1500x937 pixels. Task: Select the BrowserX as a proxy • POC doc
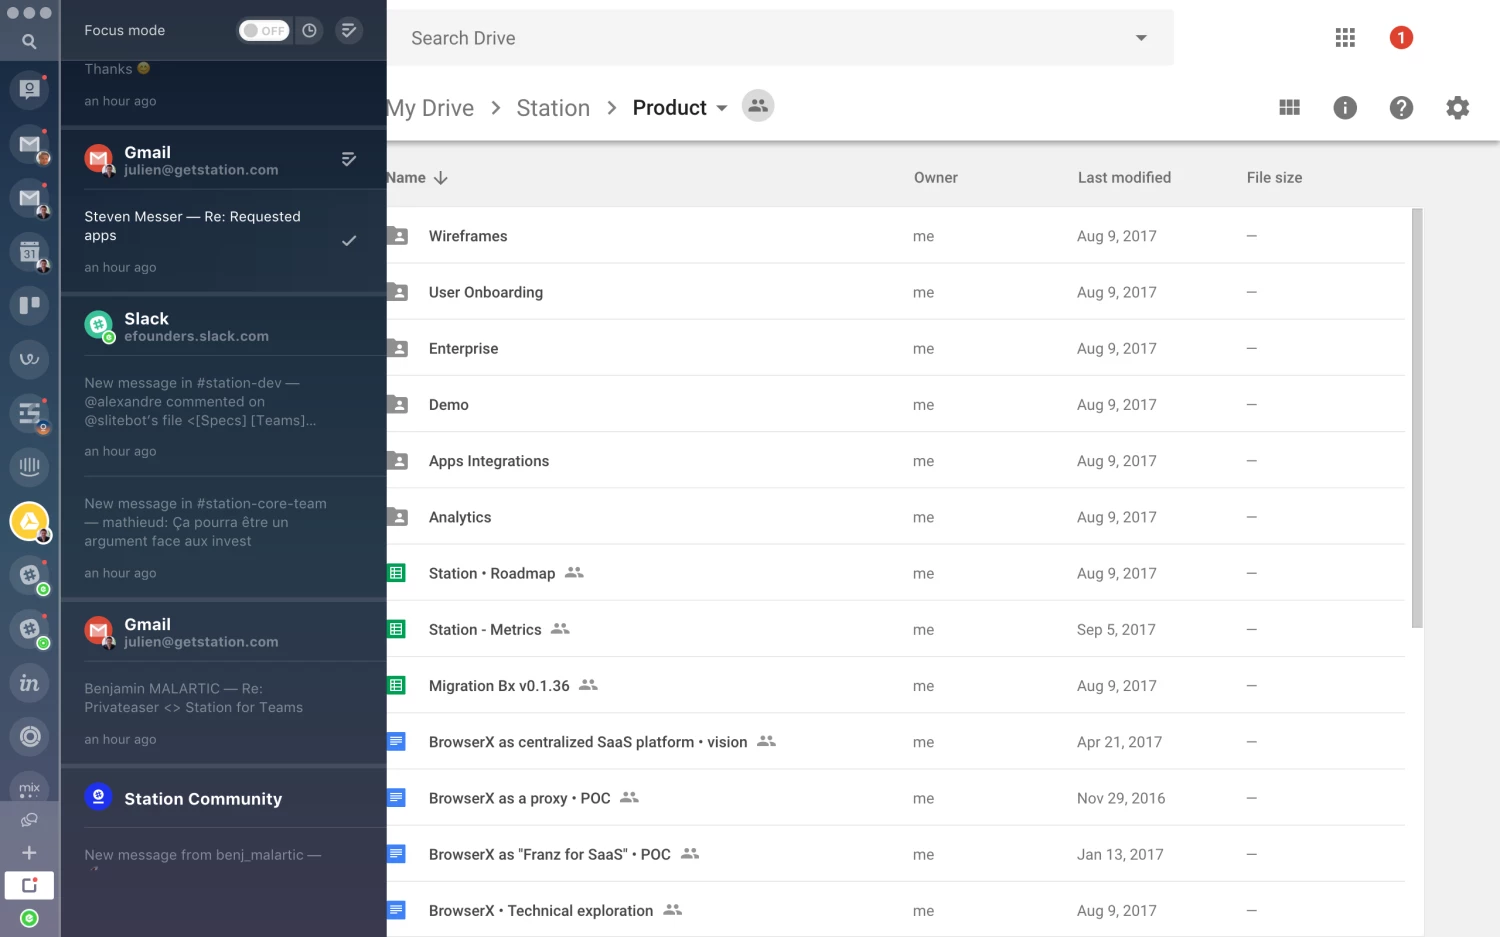896,798
